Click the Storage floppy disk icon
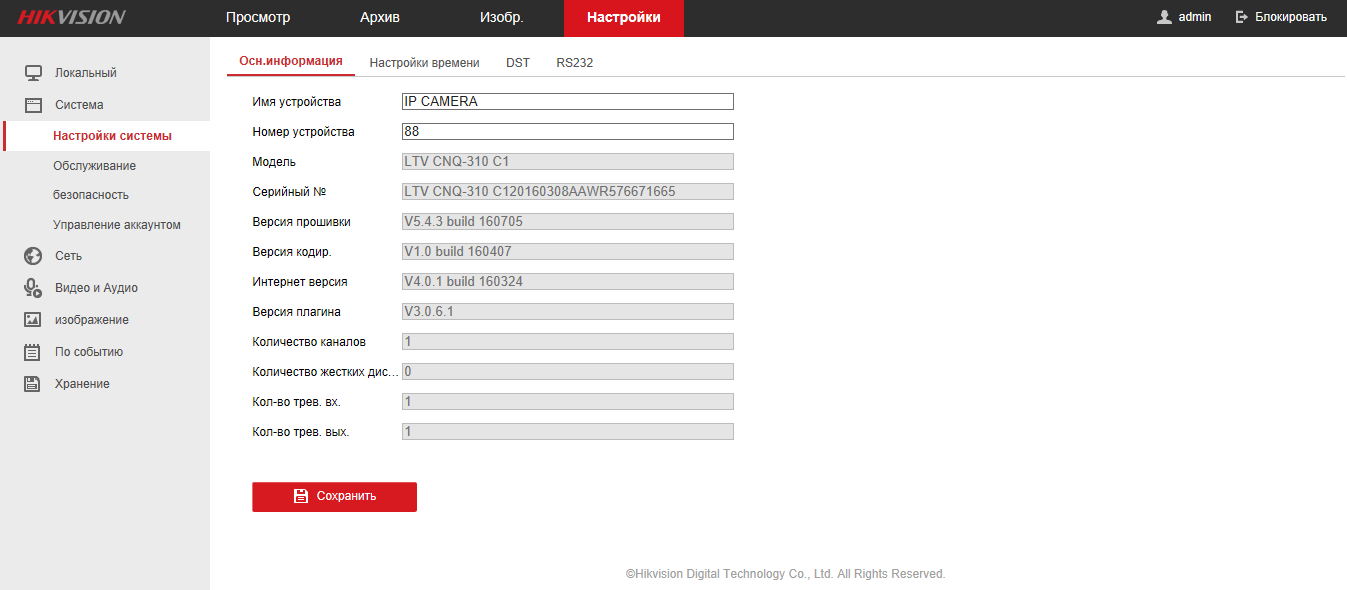 (x=33, y=384)
